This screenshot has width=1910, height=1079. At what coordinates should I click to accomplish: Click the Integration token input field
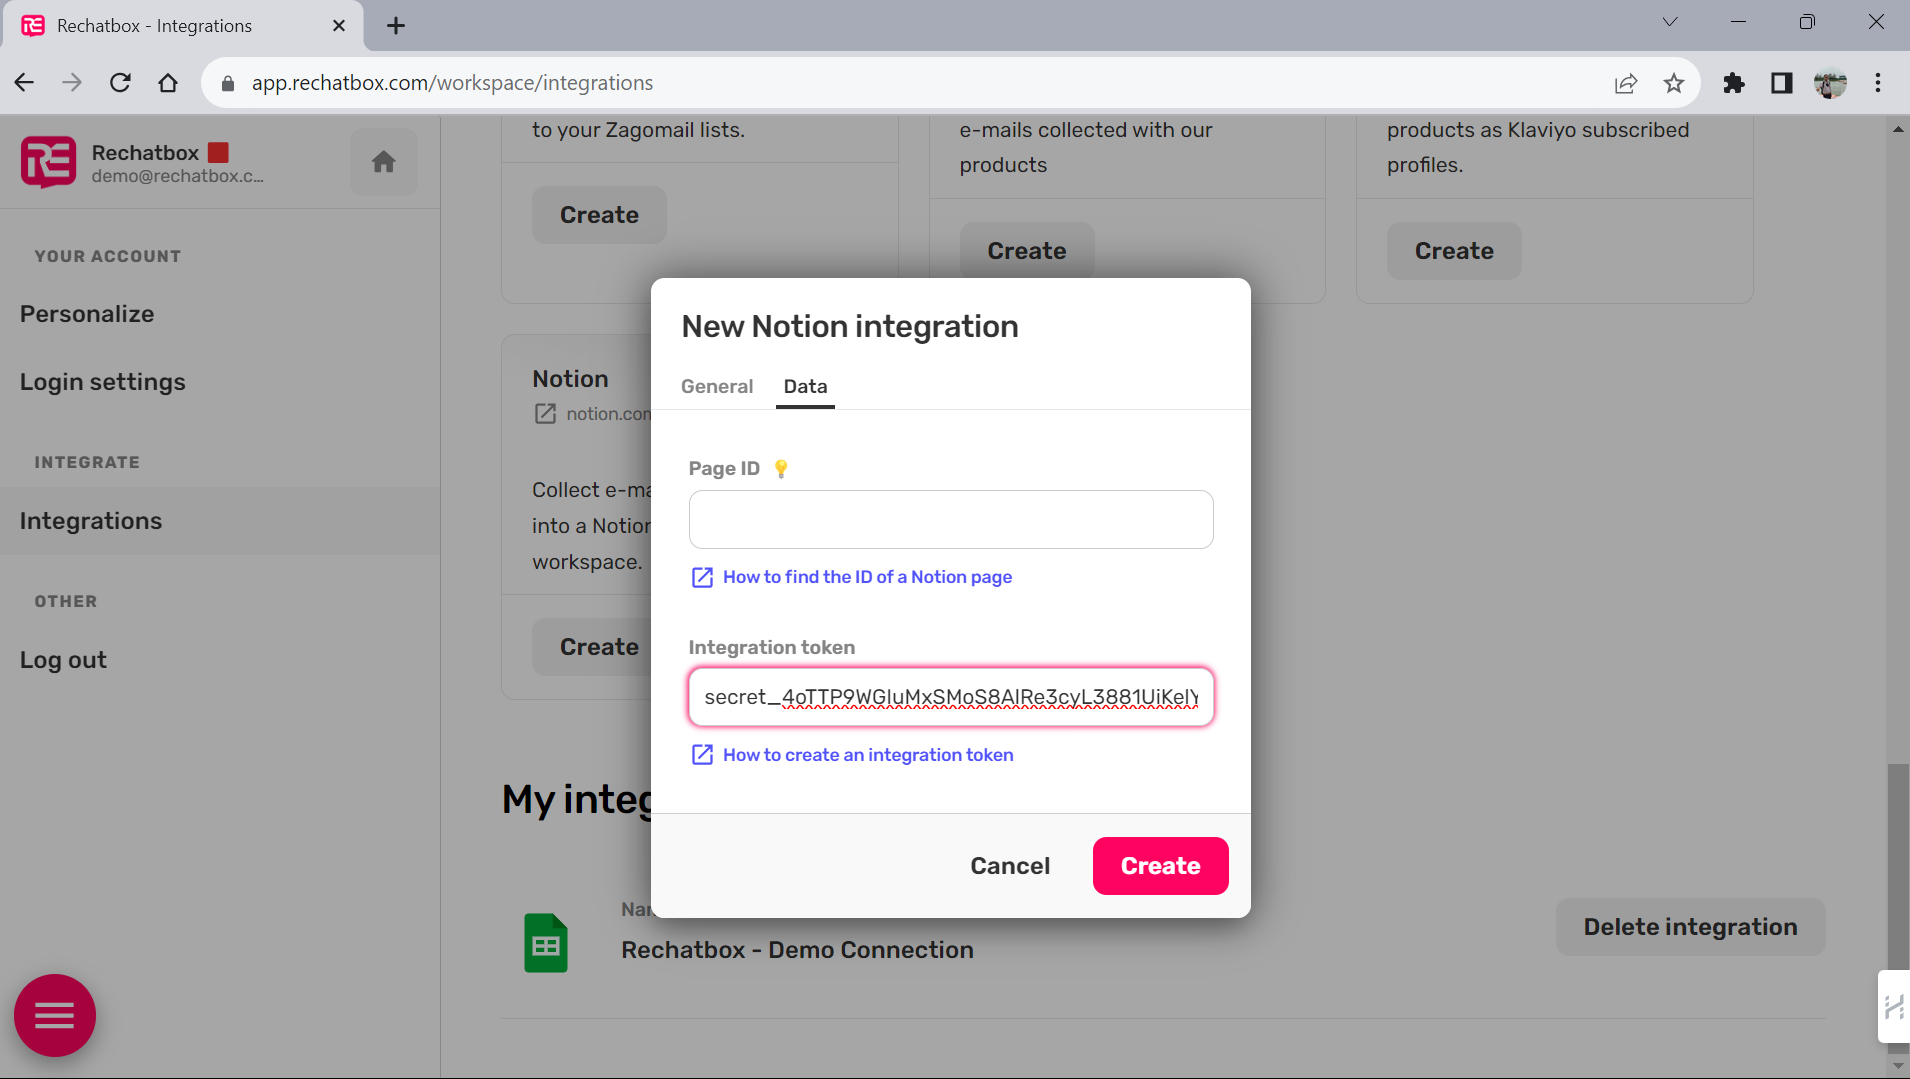(951, 697)
